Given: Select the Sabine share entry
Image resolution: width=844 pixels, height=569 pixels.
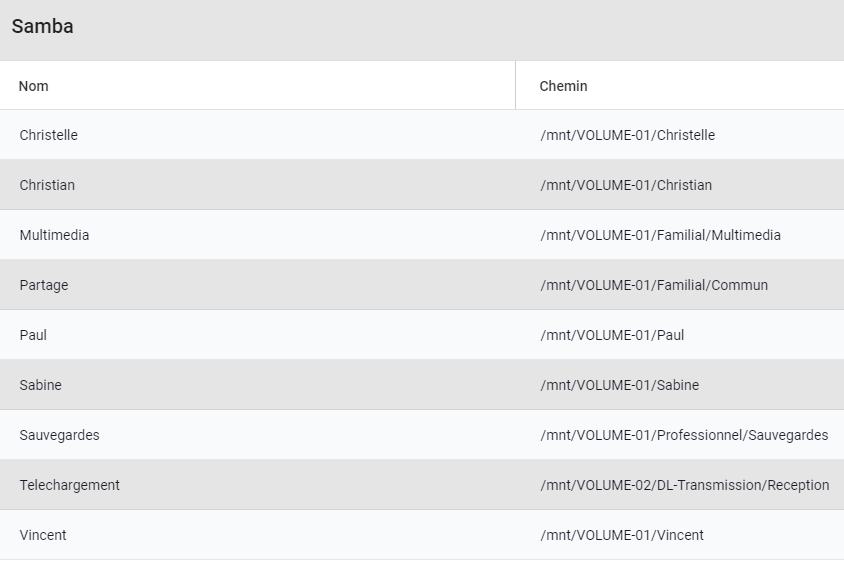Looking at the screenshot, I should point(422,385).
